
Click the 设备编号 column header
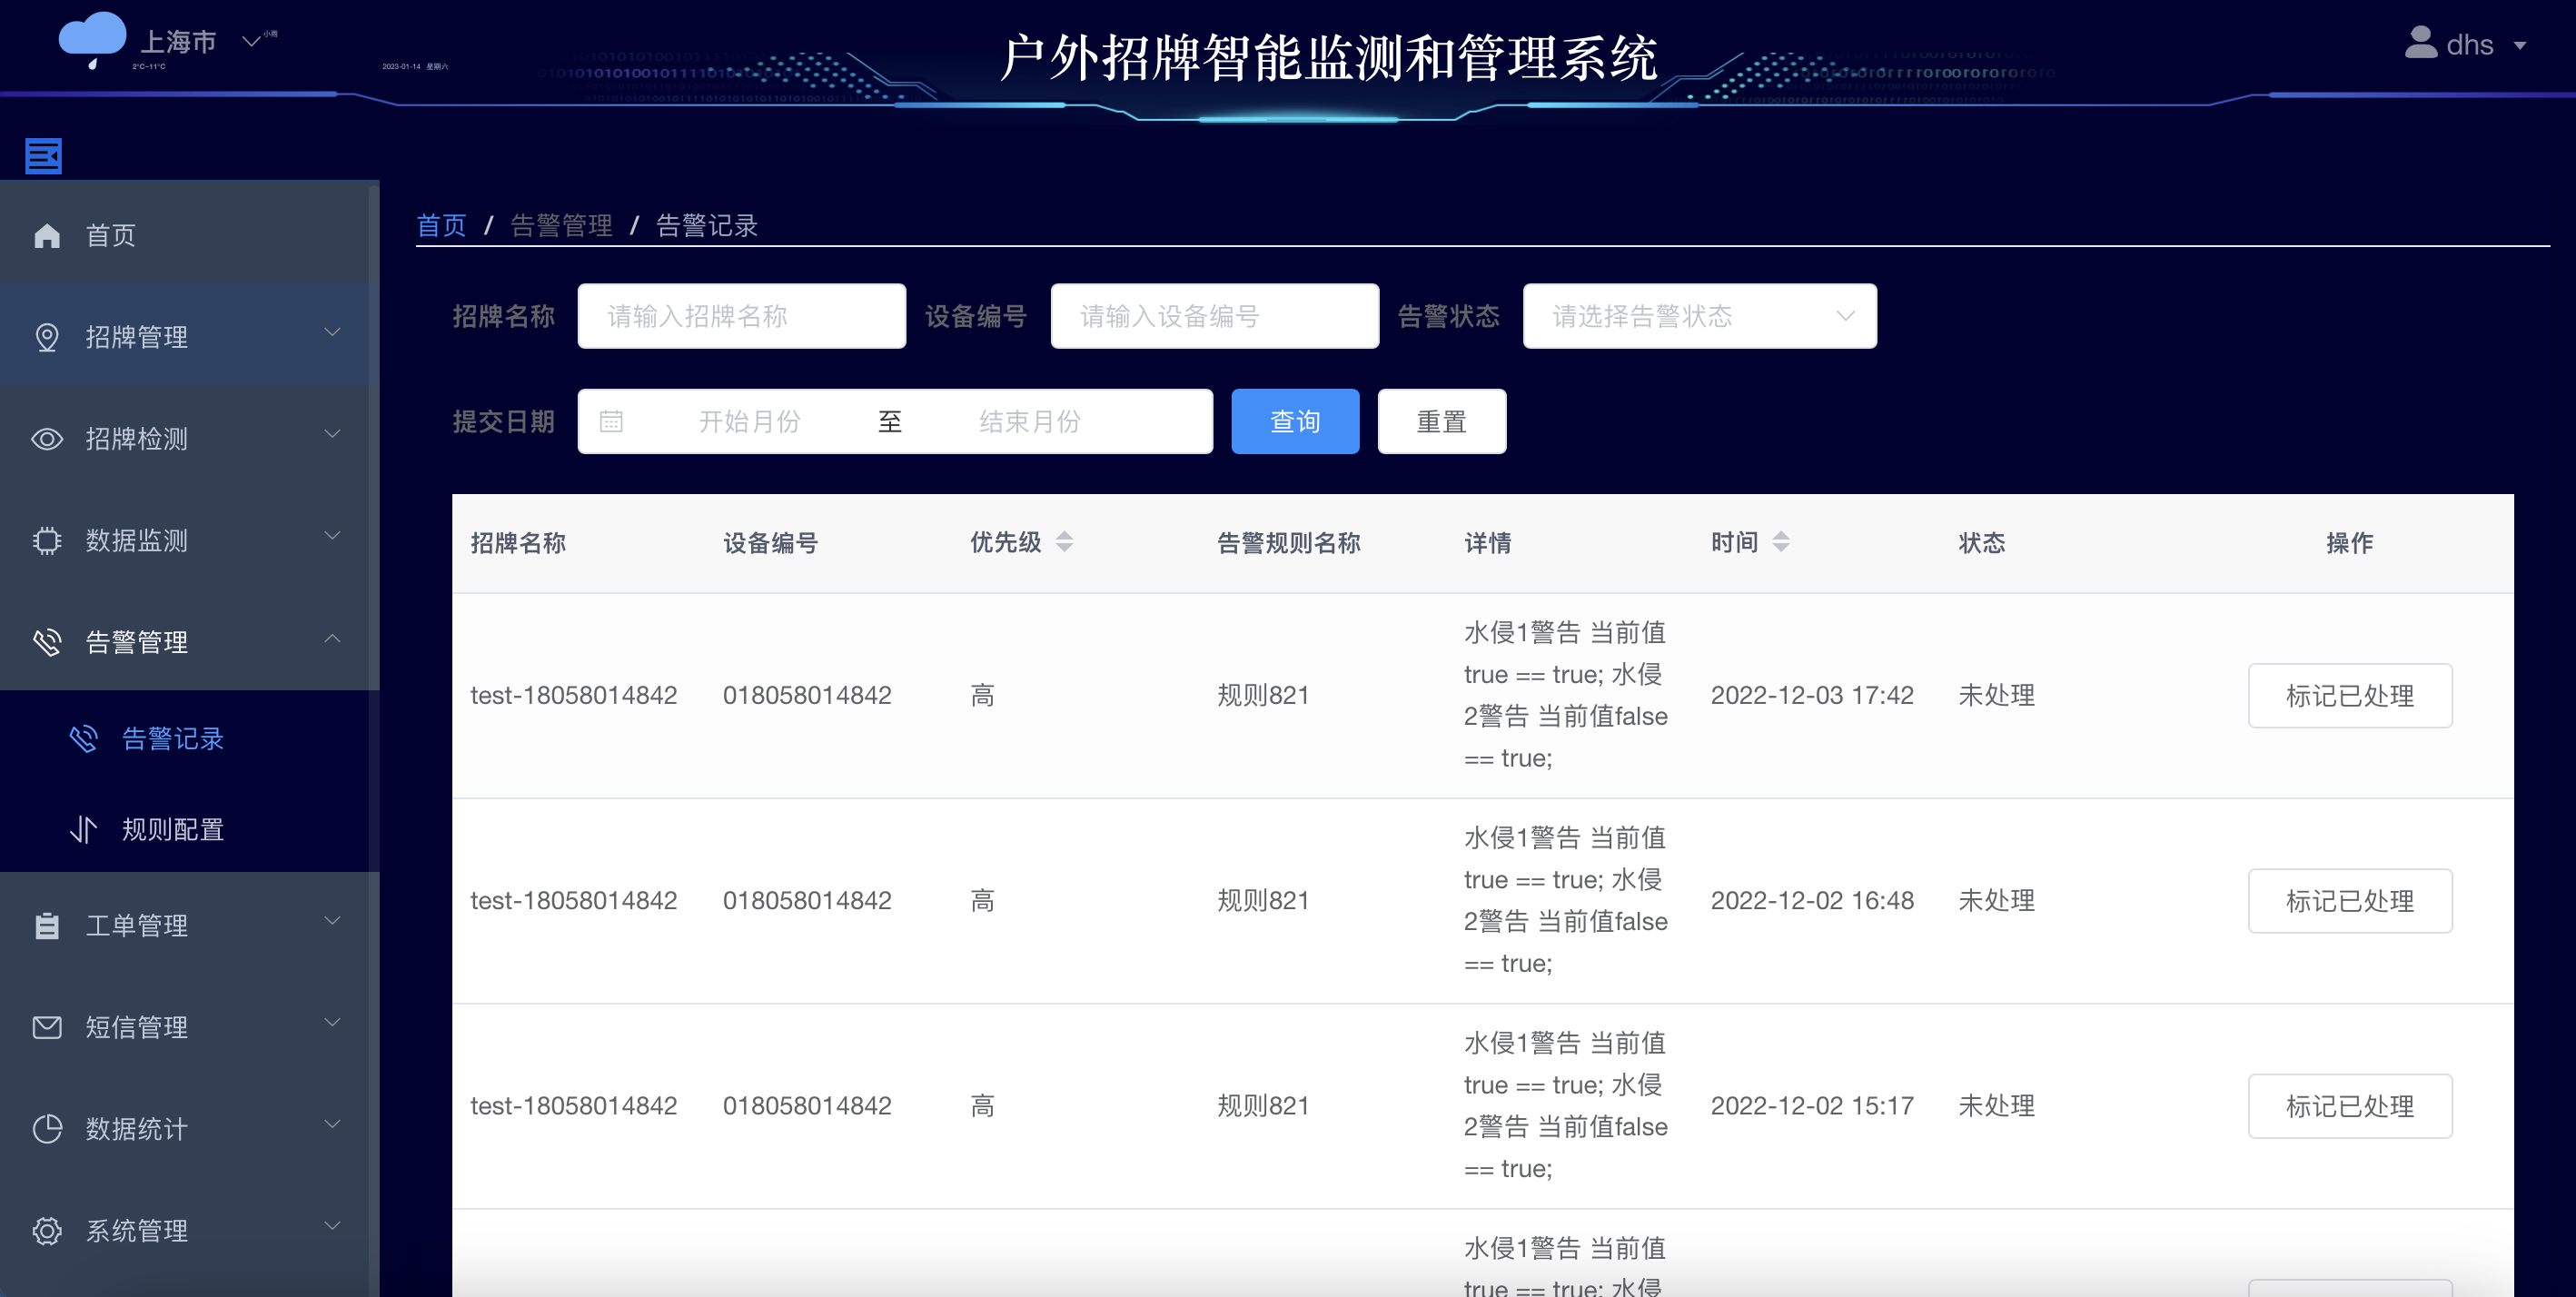click(x=771, y=543)
